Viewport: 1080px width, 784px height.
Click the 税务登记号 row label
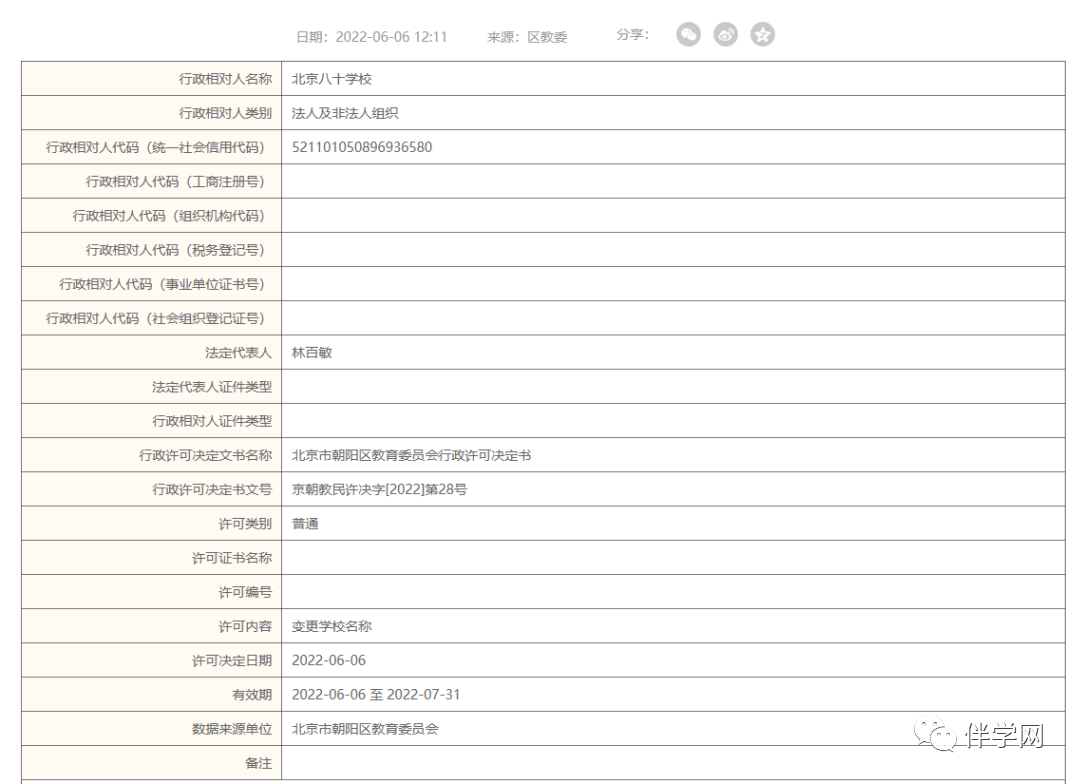coord(176,250)
